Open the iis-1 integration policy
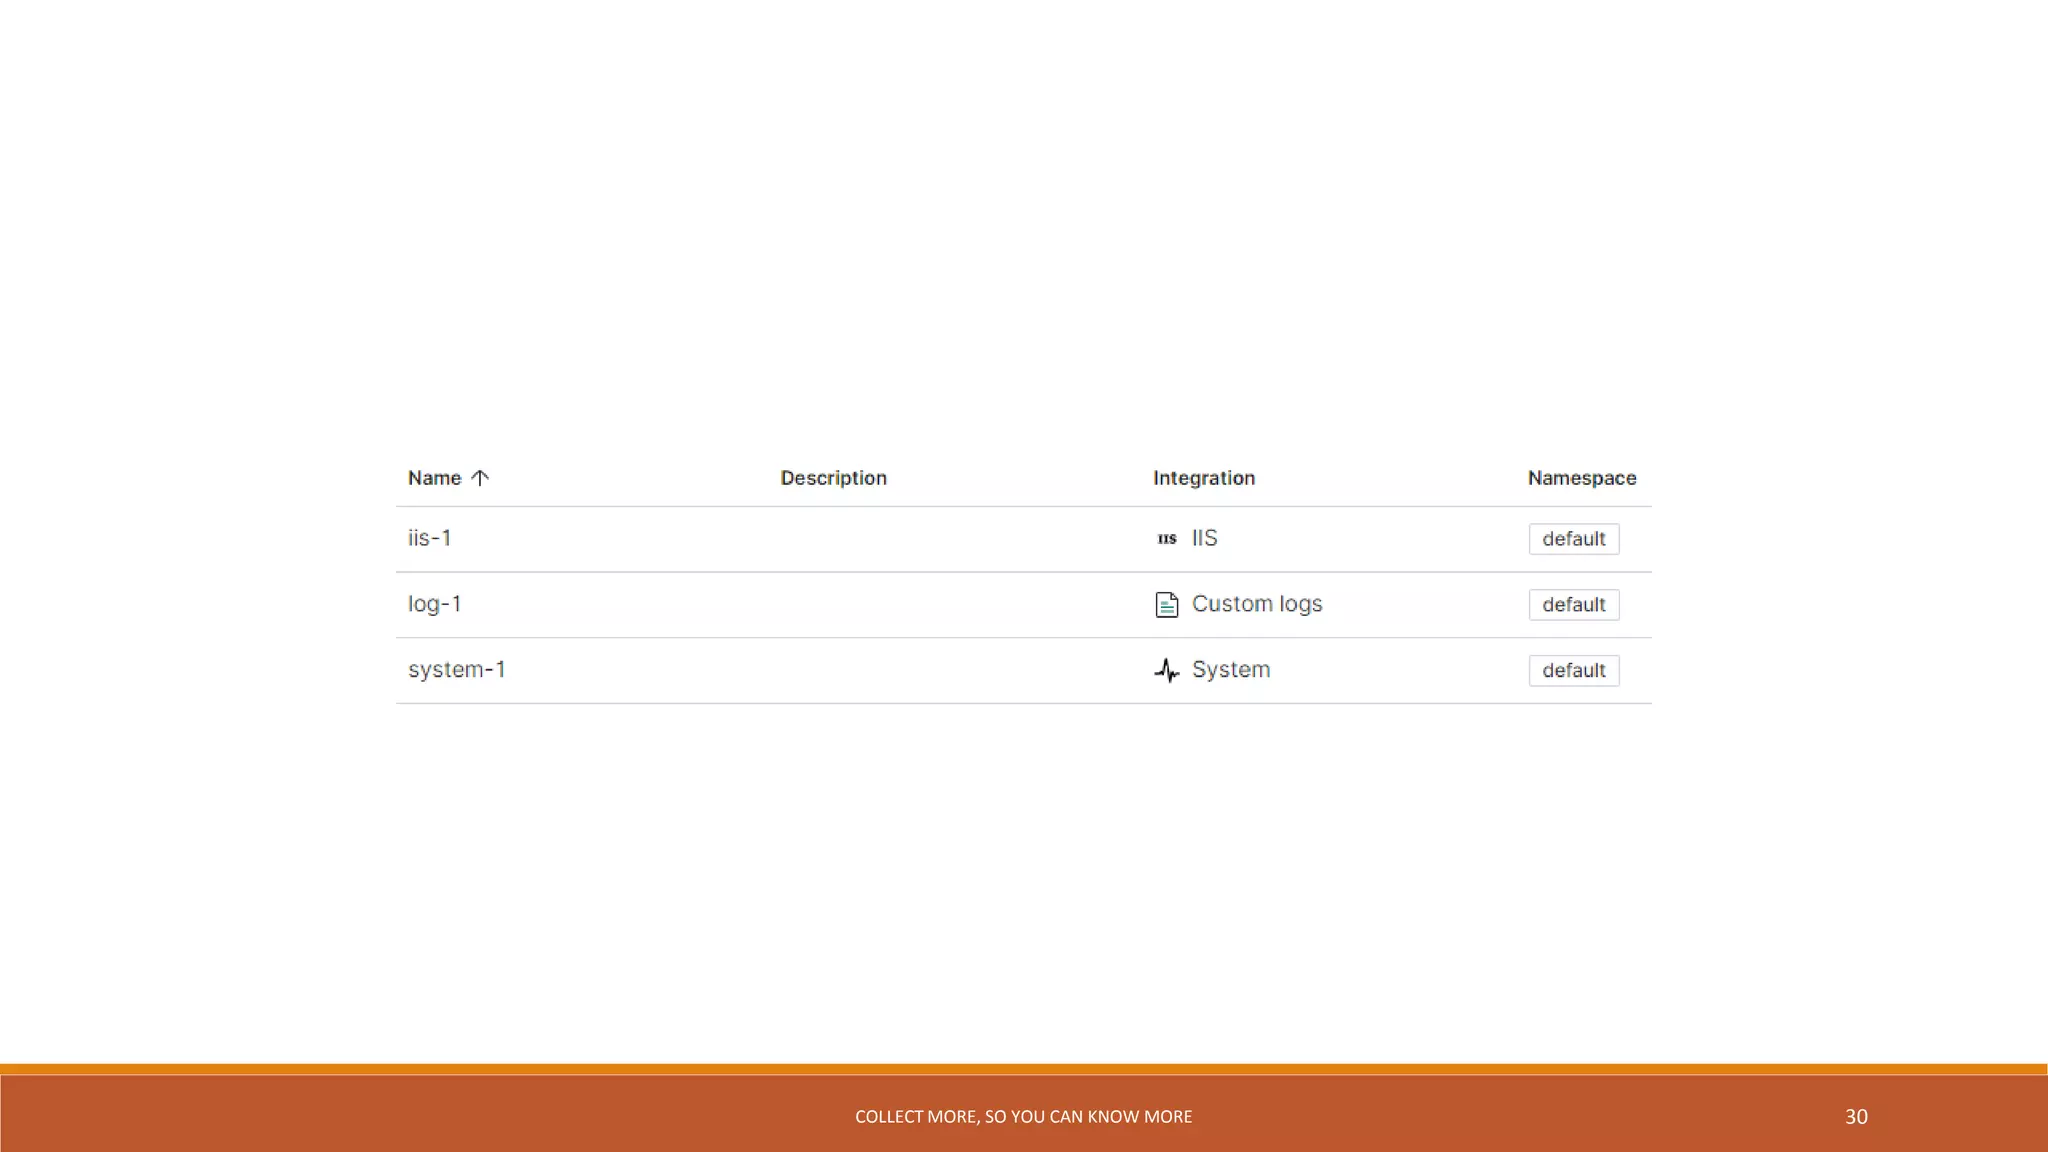The width and height of the screenshot is (2048, 1152). (429, 538)
